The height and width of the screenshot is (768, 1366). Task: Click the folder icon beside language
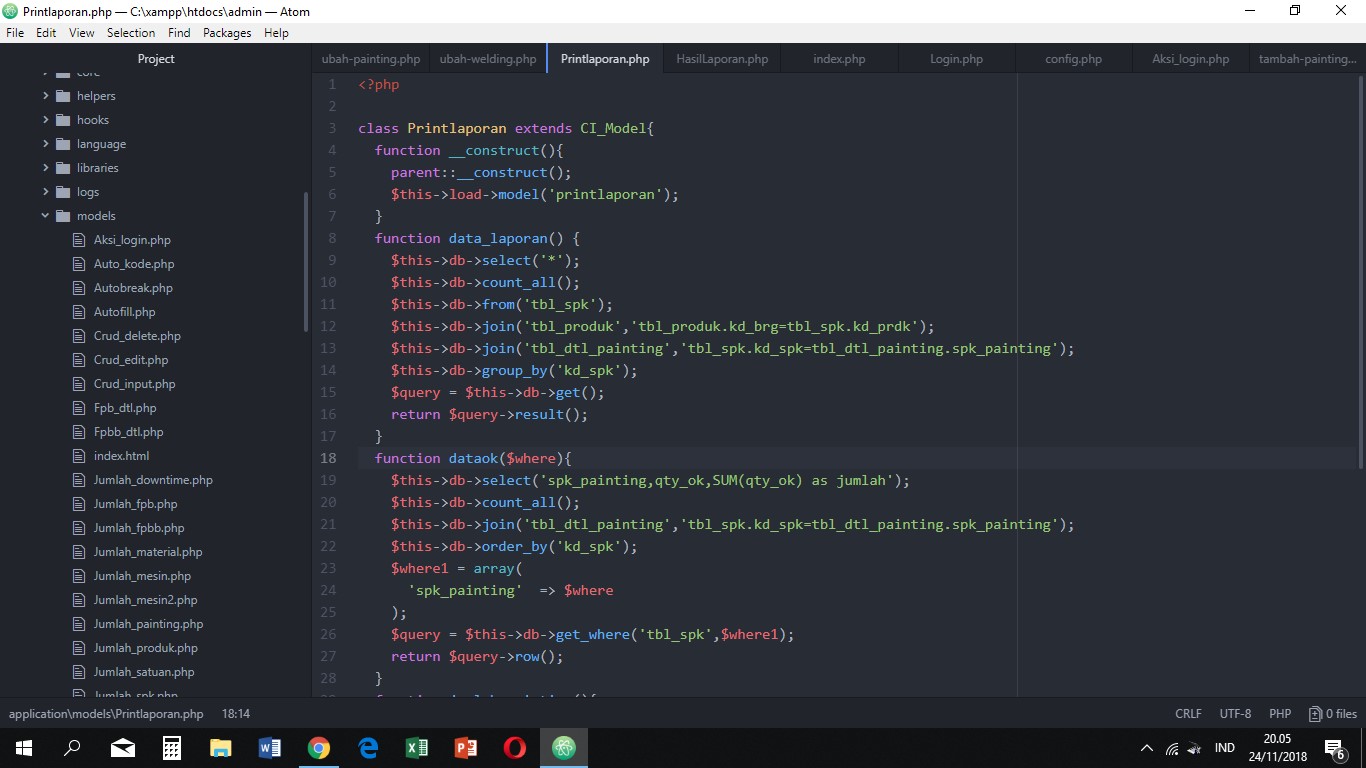62,143
